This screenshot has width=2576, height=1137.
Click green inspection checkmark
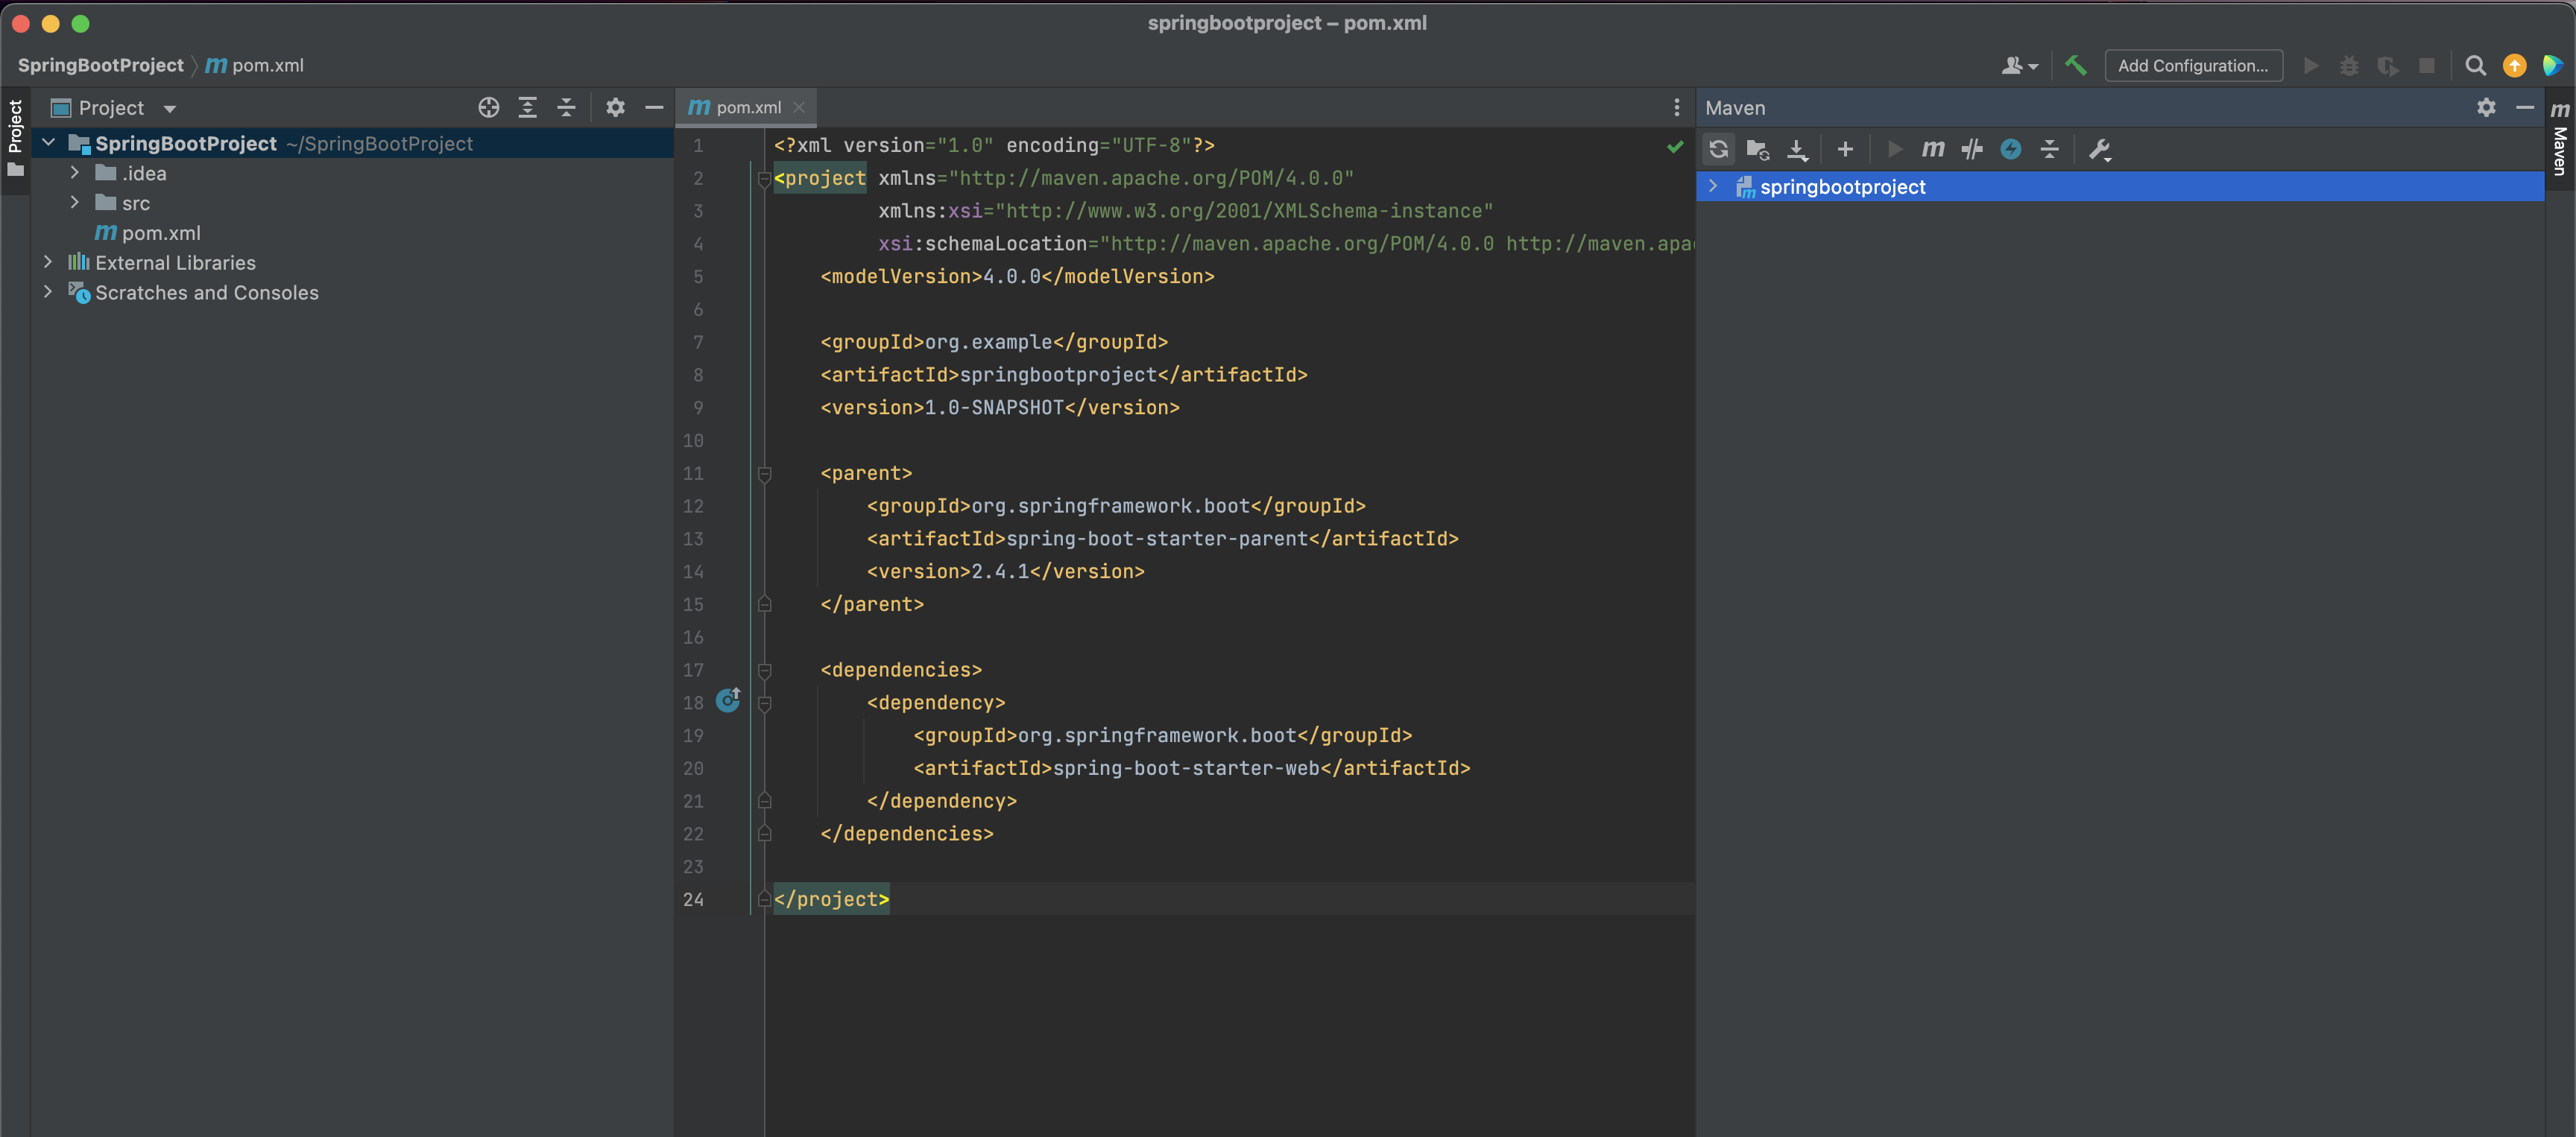point(1675,147)
